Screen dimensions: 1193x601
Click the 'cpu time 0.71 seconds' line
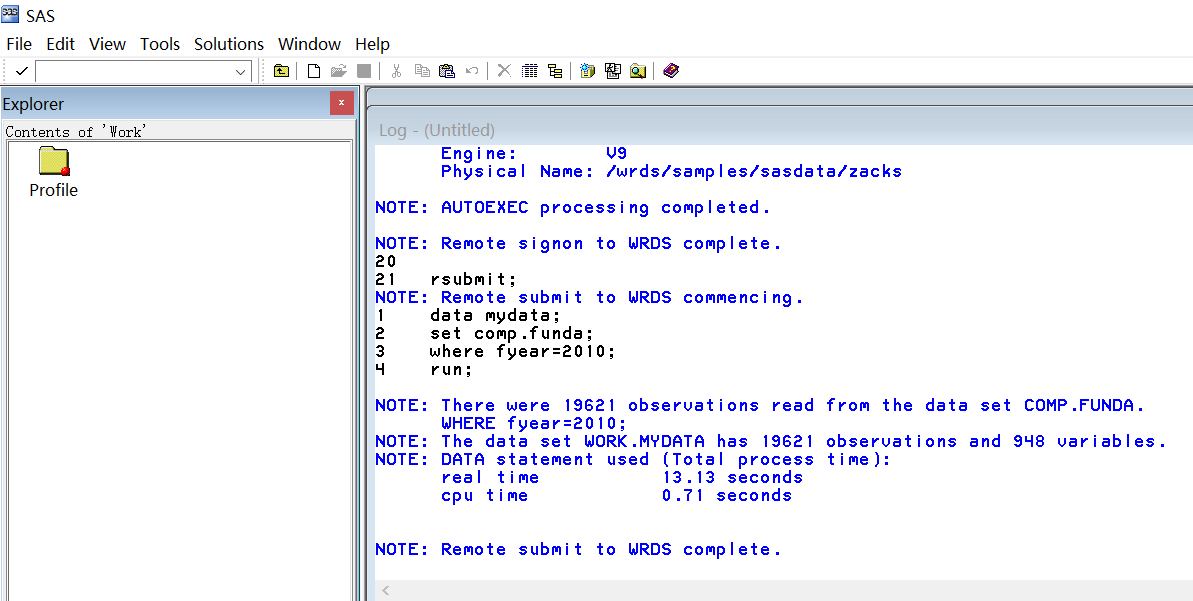pos(616,495)
